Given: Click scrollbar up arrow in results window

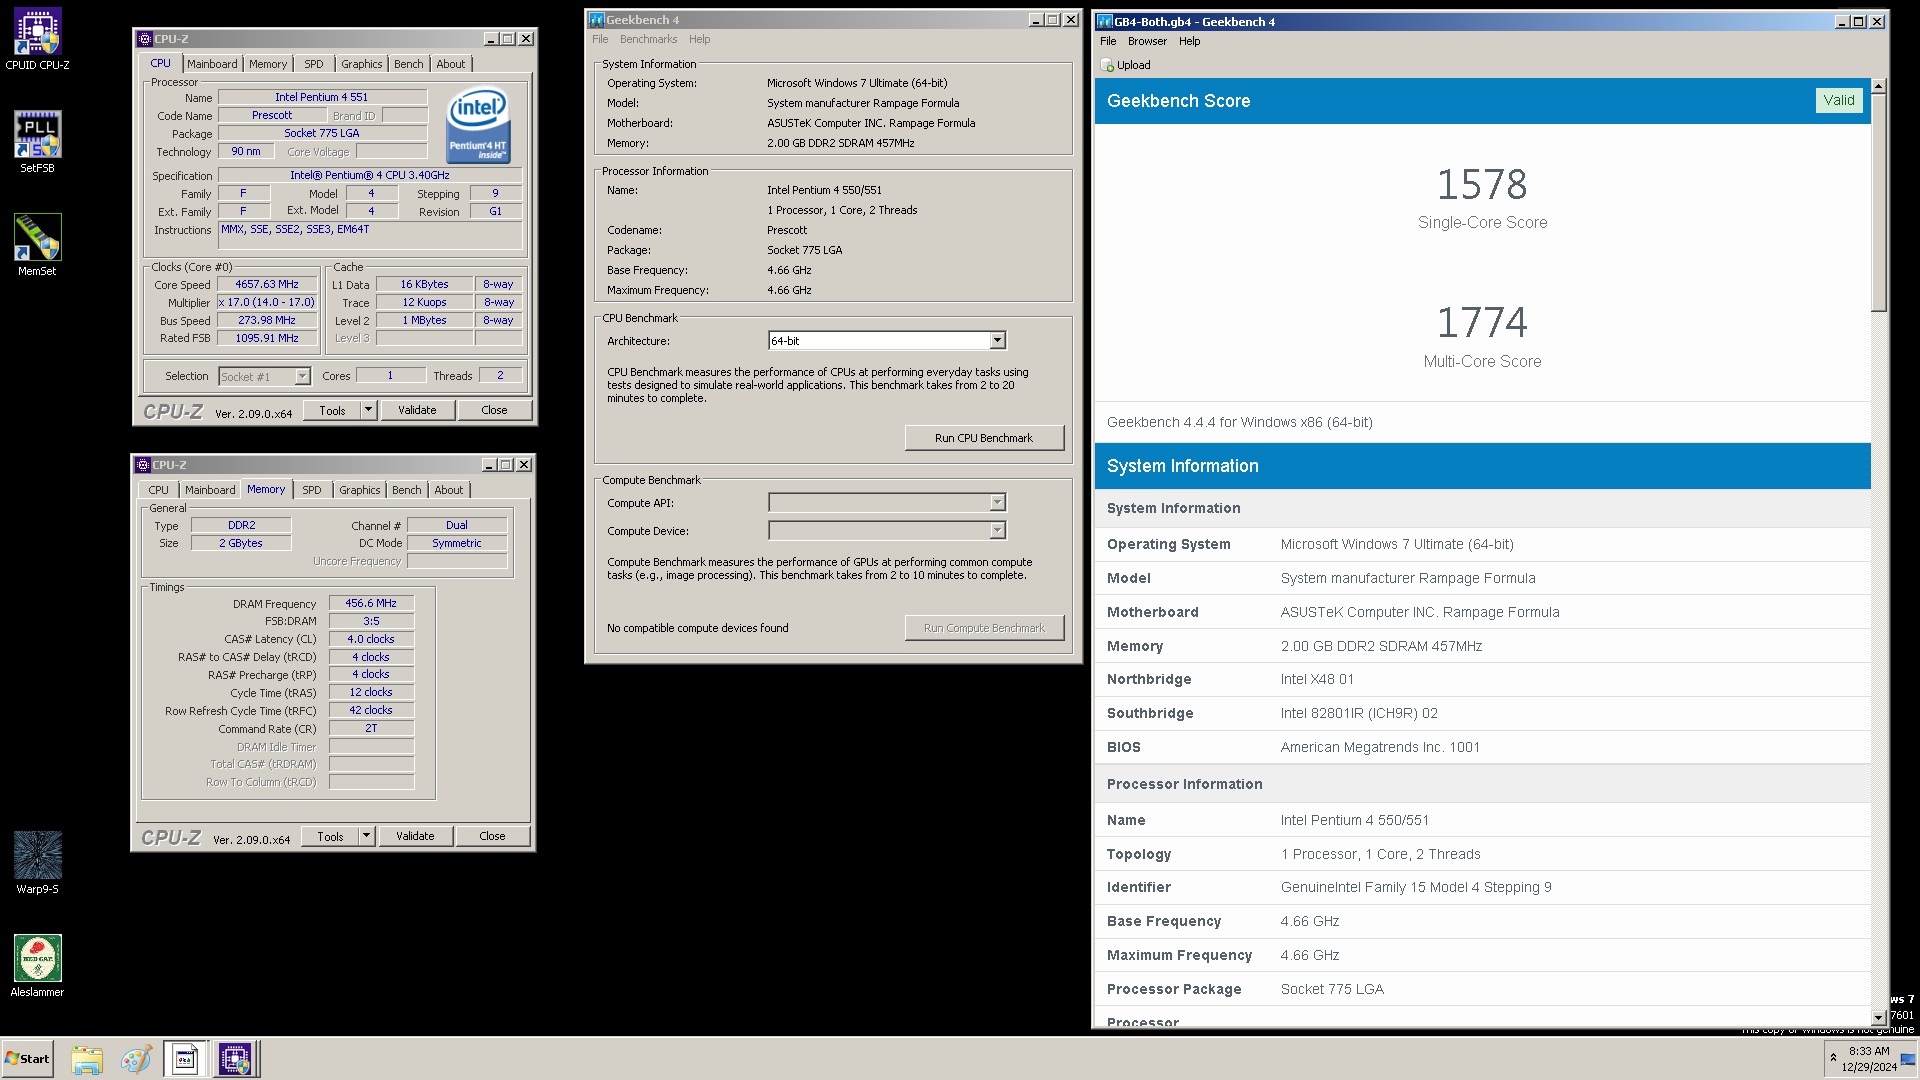Looking at the screenshot, I should [x=1878, y=87].
